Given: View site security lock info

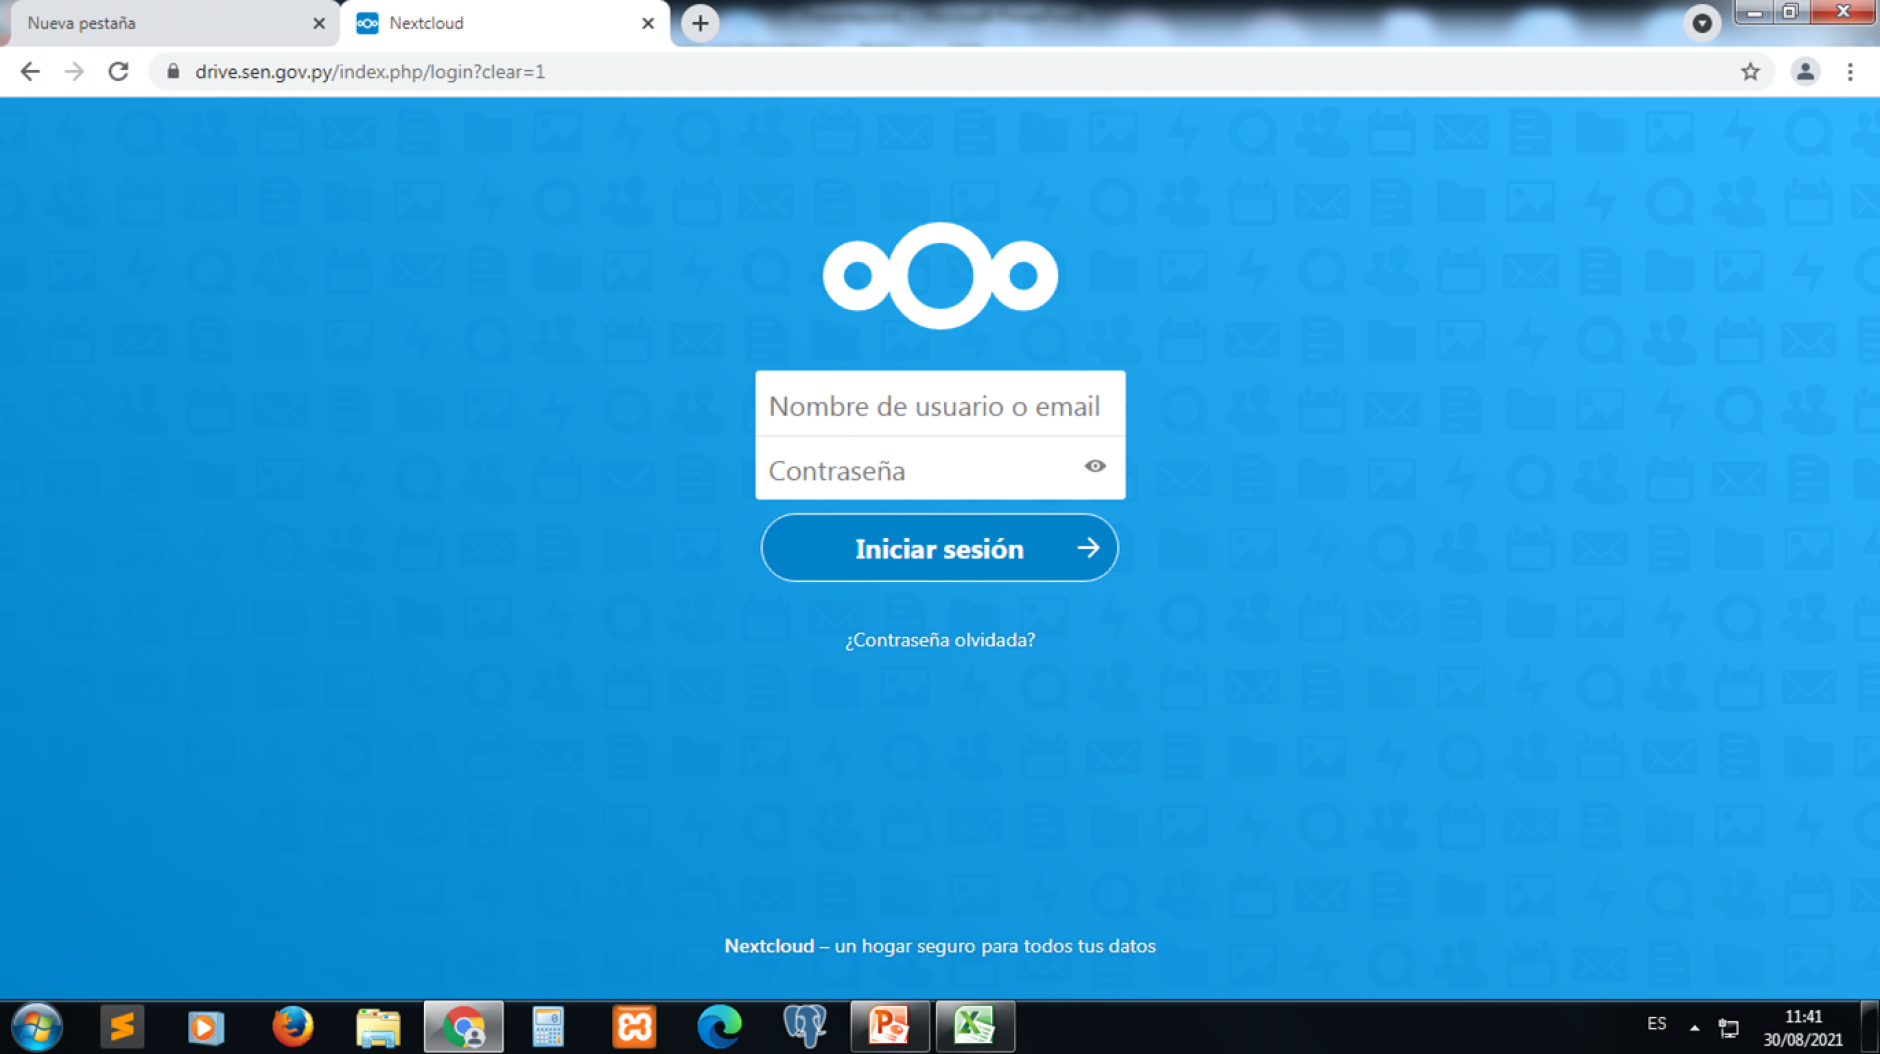Looking at the screenshot, I should click(x=173, y=72).
